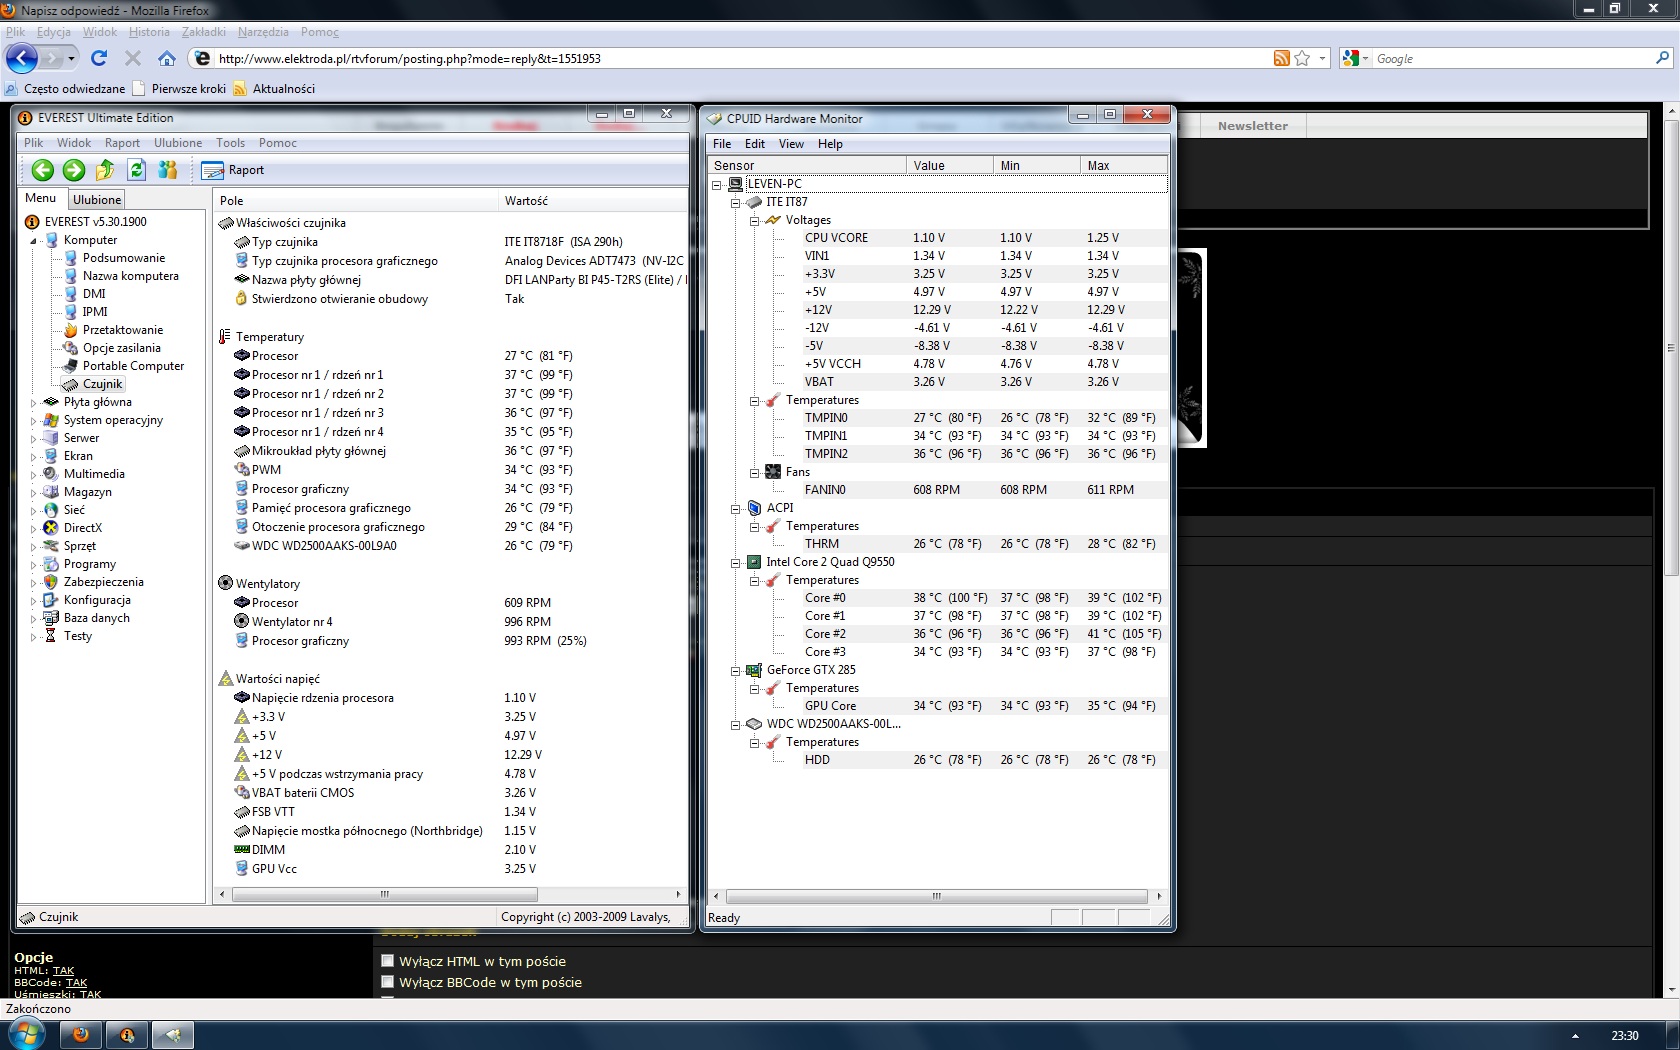The image size is (1680, 1050).
Task: Collapse the GeForce GTX 285 node
Action: point(736,671)
